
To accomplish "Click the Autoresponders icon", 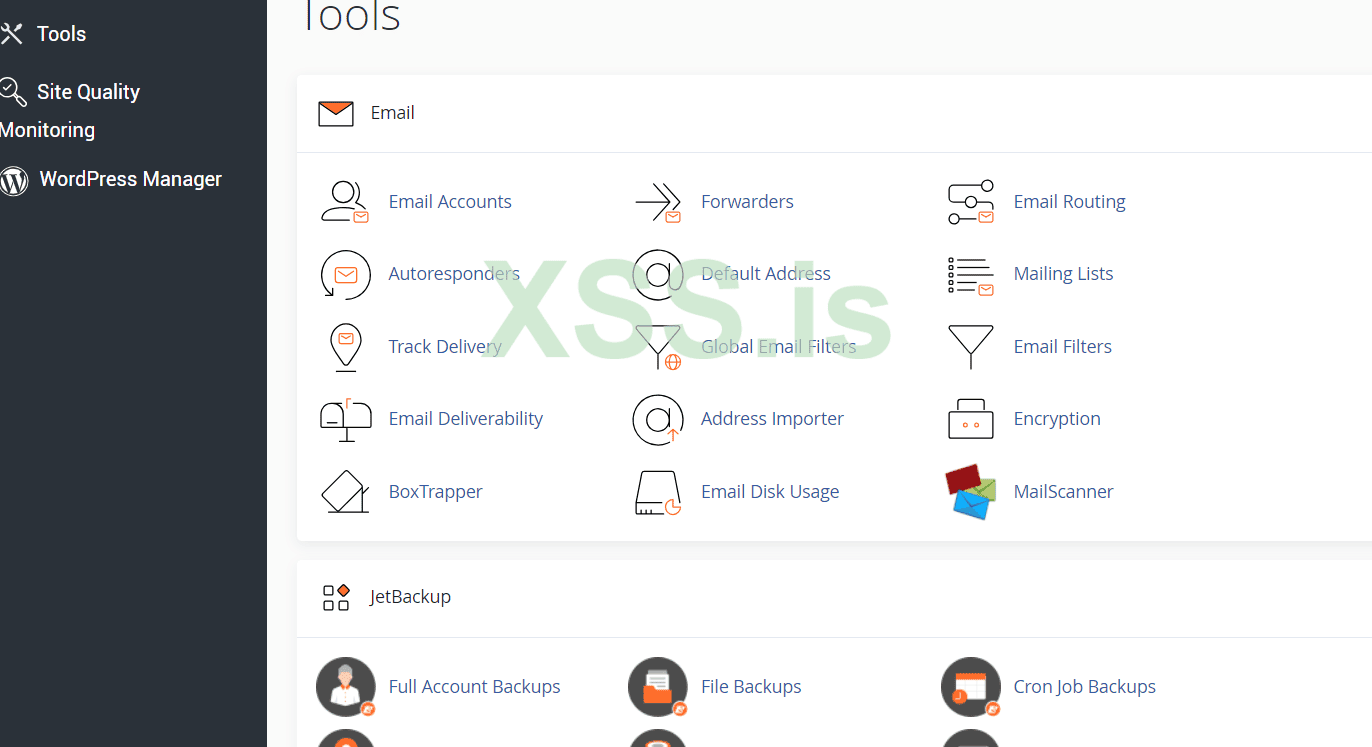I will (x=345, y=274).
